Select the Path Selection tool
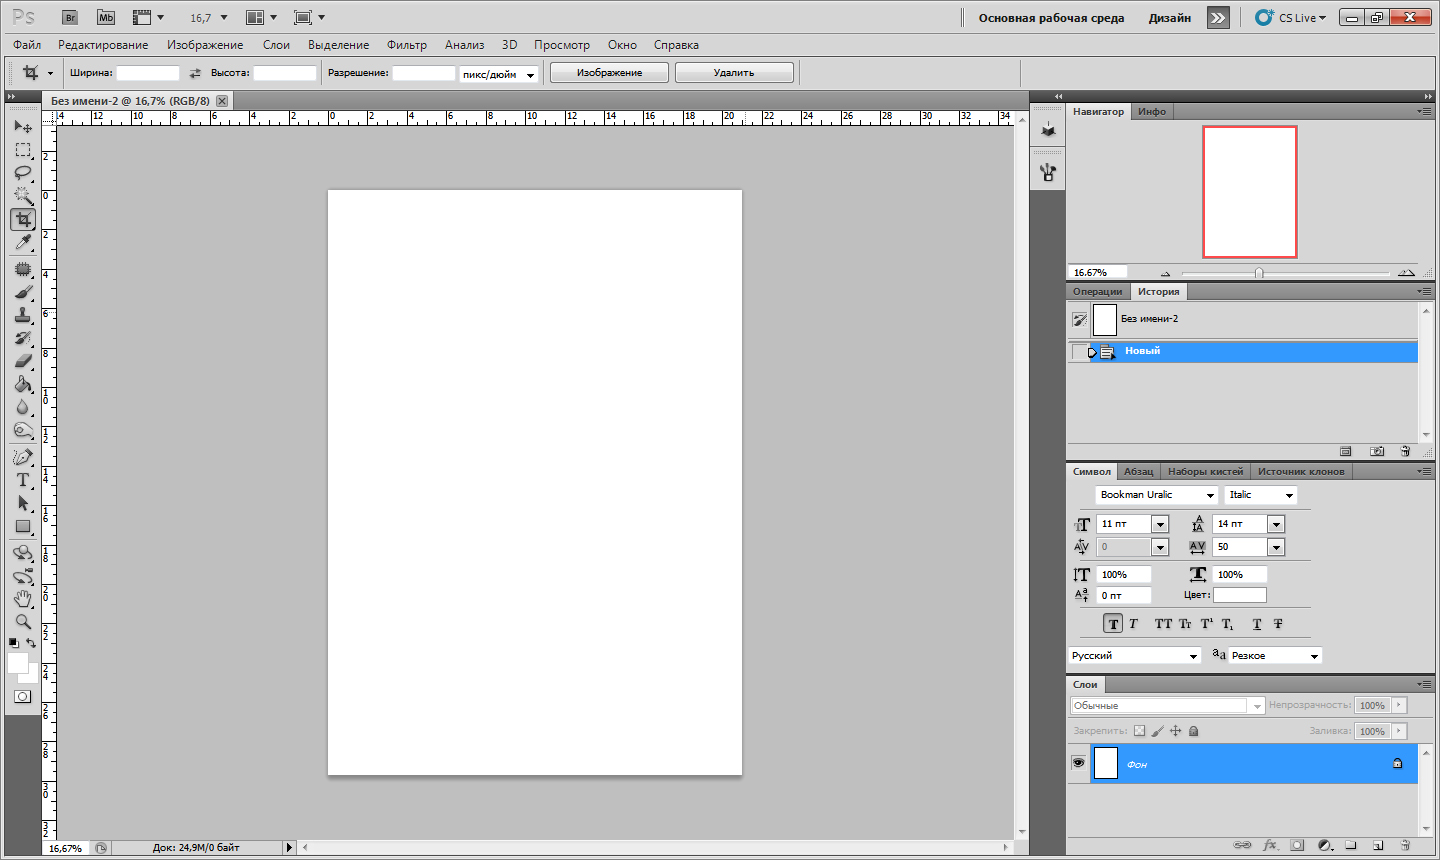Screen dimensions: 1440x860 tap(23, 503)
